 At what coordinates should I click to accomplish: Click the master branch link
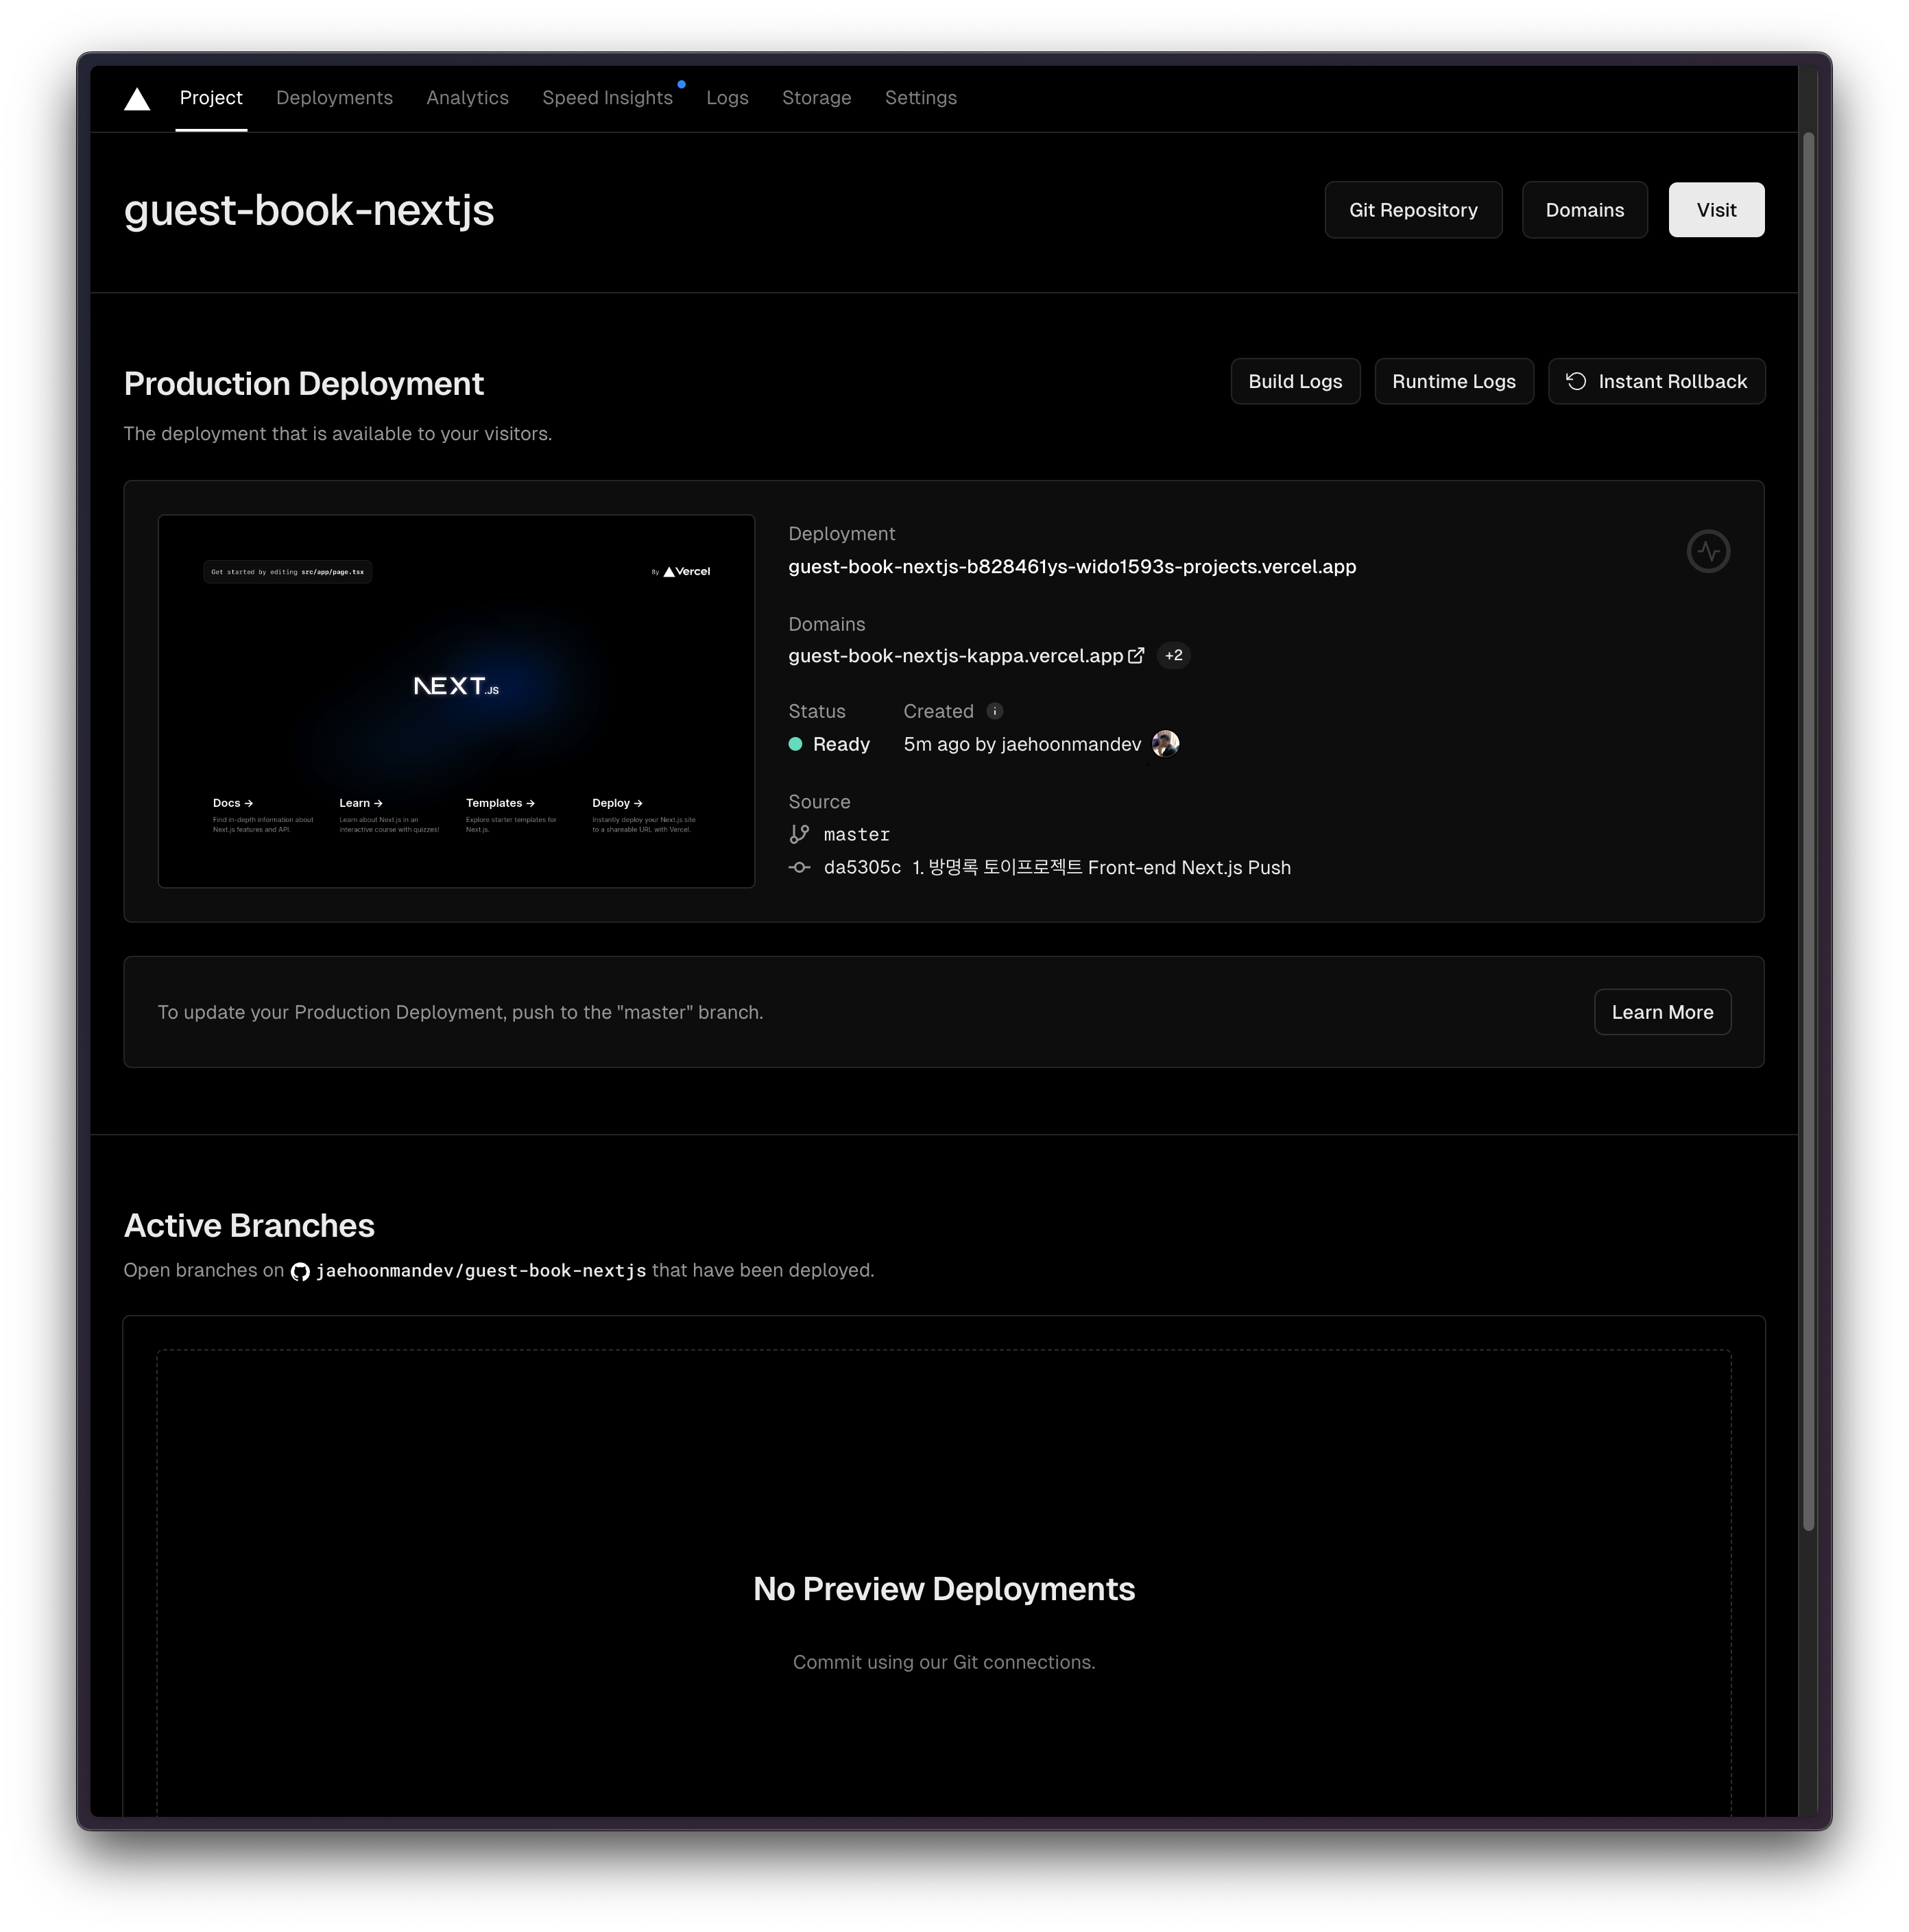click(856, 835)
